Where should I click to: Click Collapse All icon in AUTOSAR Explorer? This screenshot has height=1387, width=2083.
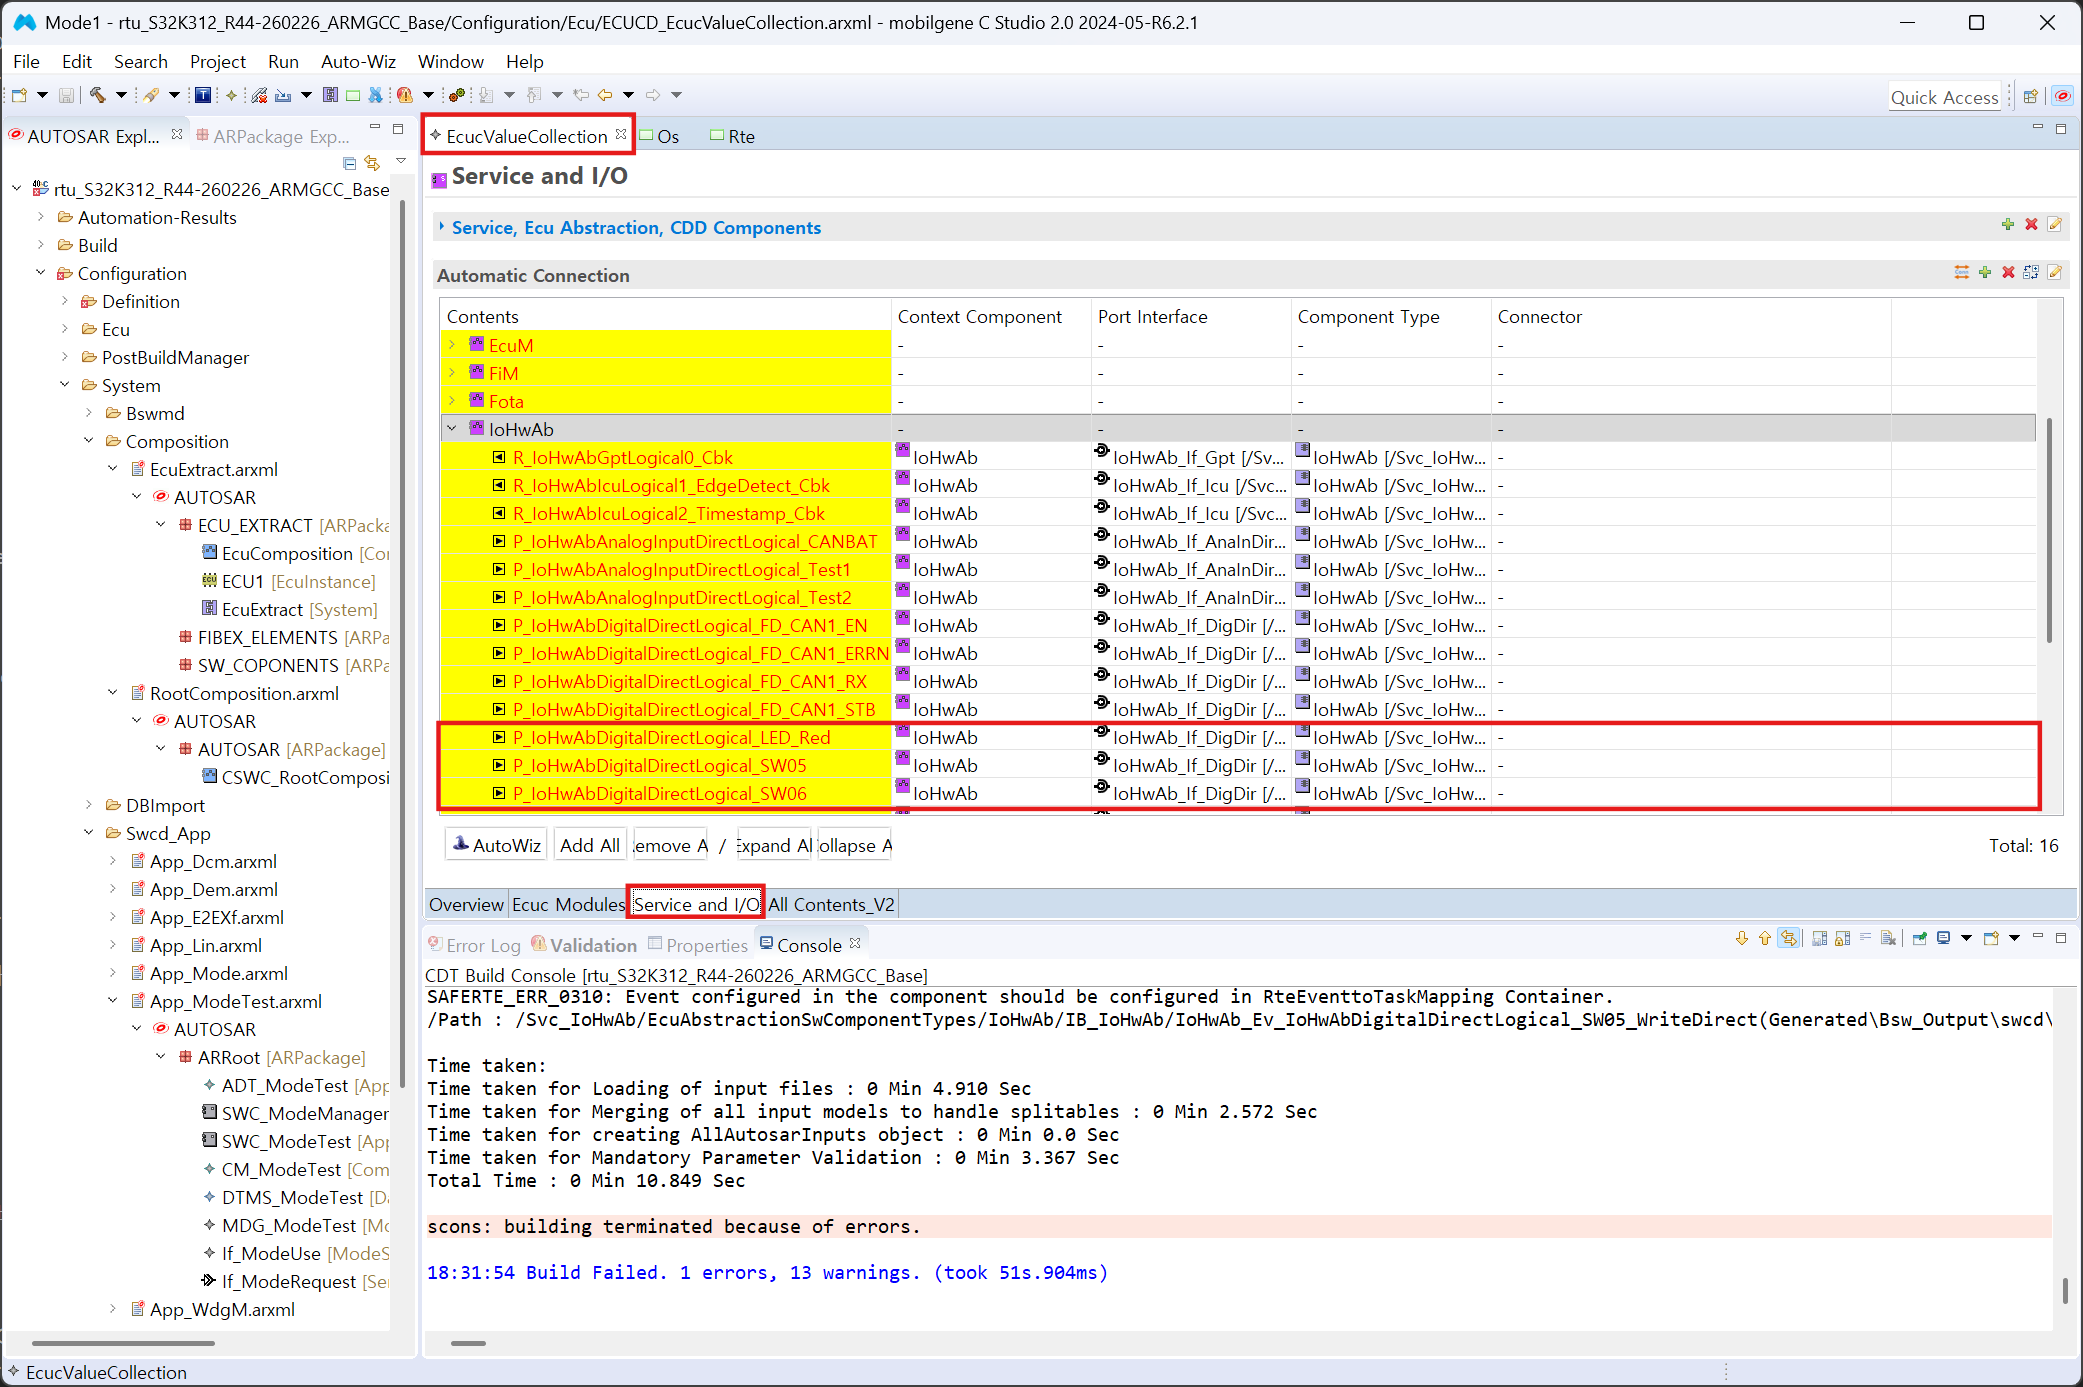click(x=349, y=162)
